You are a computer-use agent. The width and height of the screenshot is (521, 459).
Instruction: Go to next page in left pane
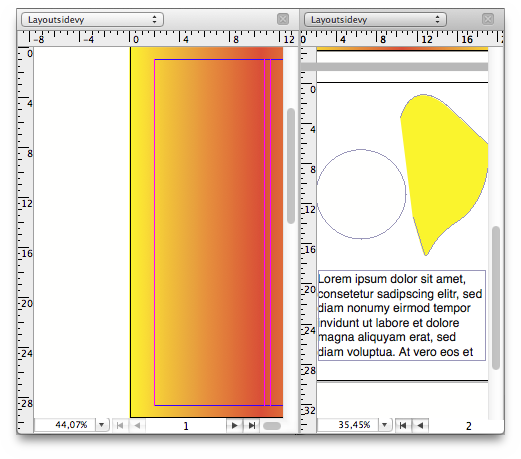coord(235,425)
